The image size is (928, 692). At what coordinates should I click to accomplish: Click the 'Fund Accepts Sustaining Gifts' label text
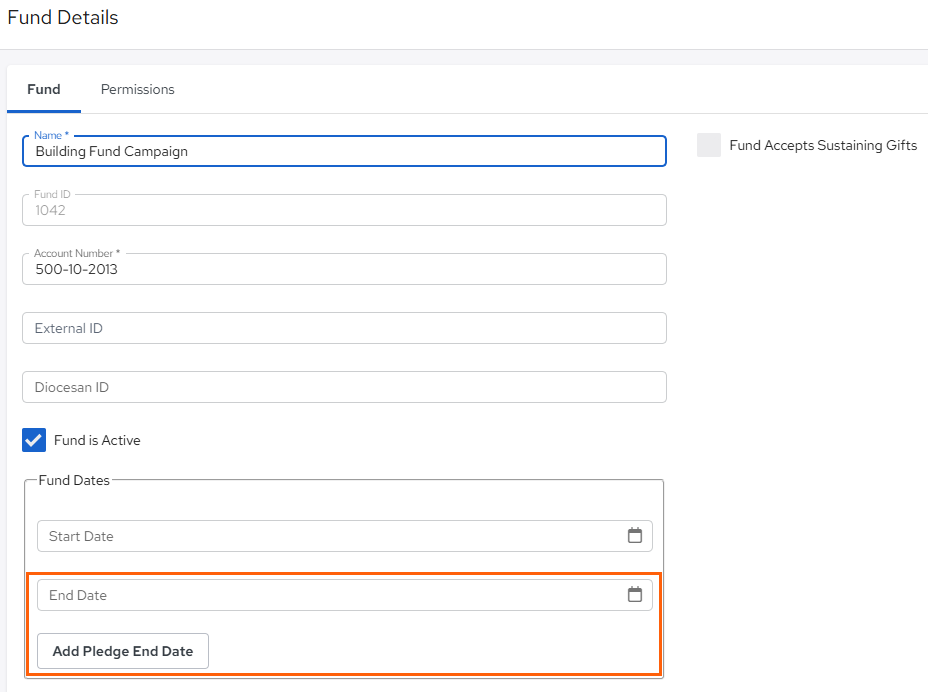[823, 146]
